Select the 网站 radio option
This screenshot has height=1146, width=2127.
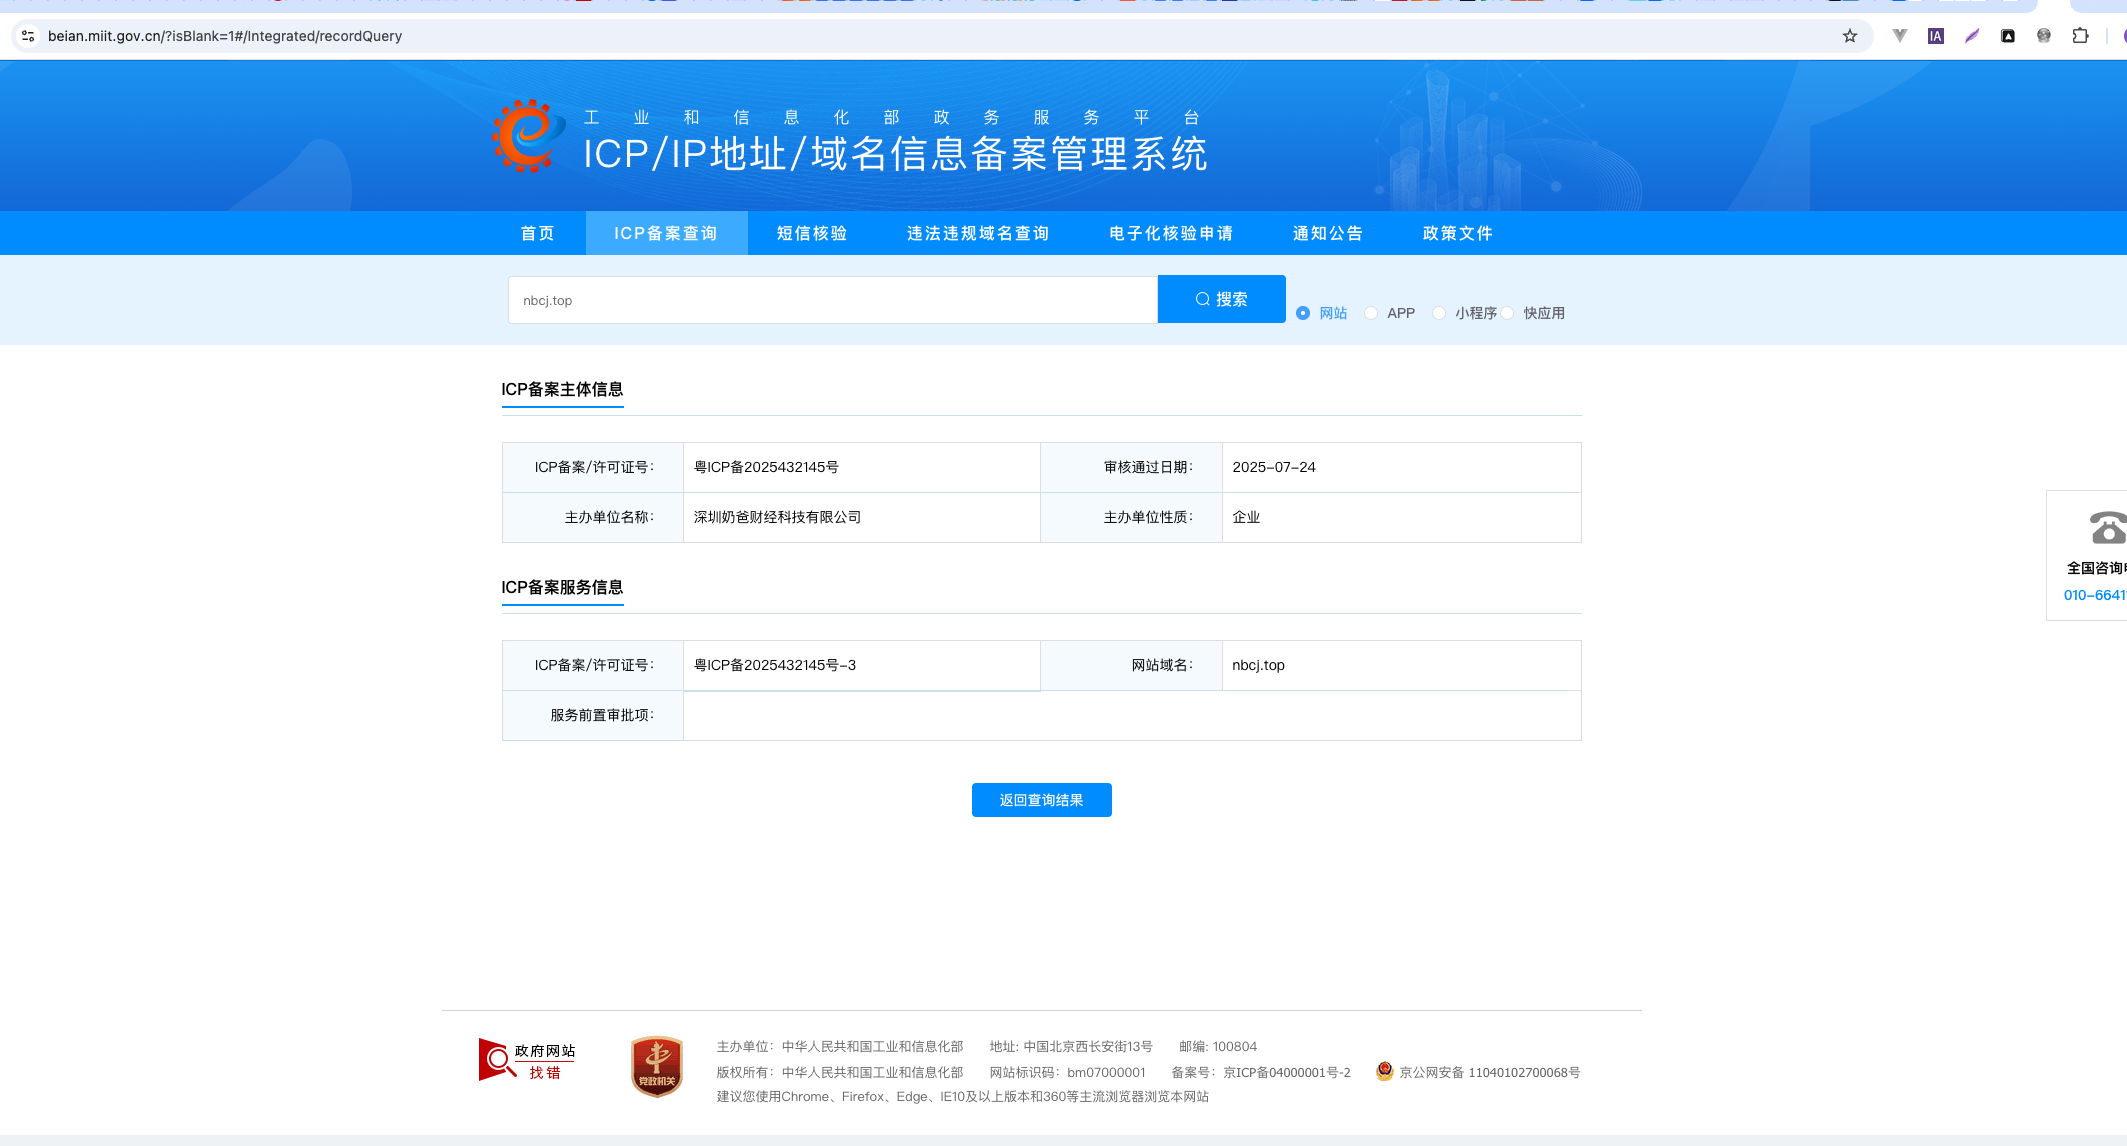coord(1303,313)
